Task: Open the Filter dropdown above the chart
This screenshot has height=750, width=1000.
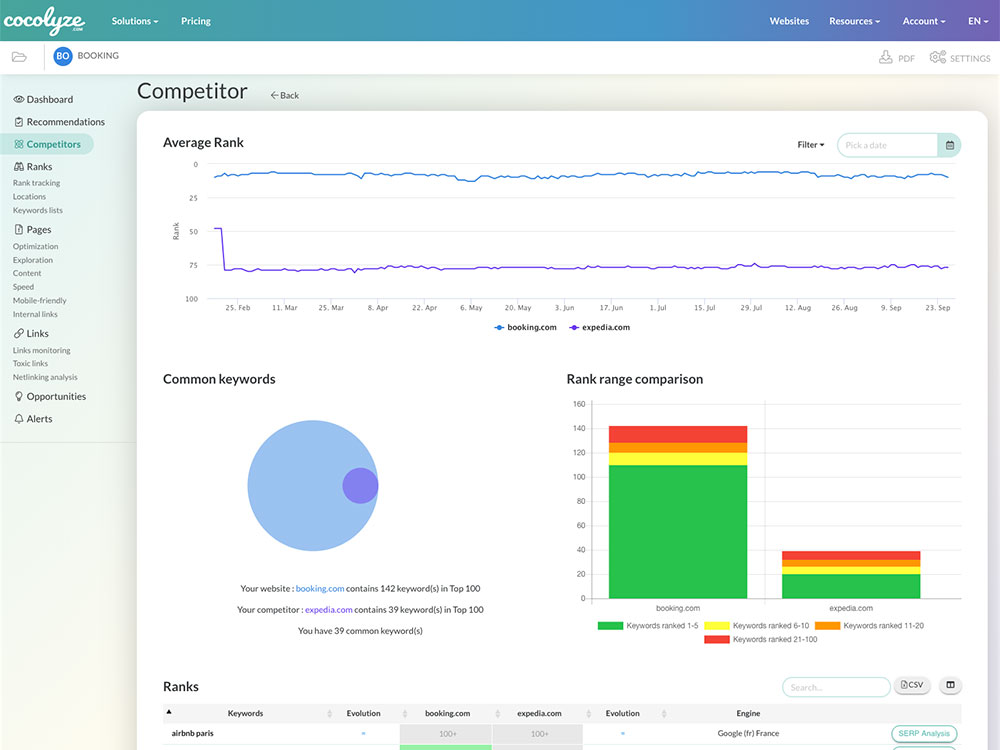Action: click(x=809, y=144)
